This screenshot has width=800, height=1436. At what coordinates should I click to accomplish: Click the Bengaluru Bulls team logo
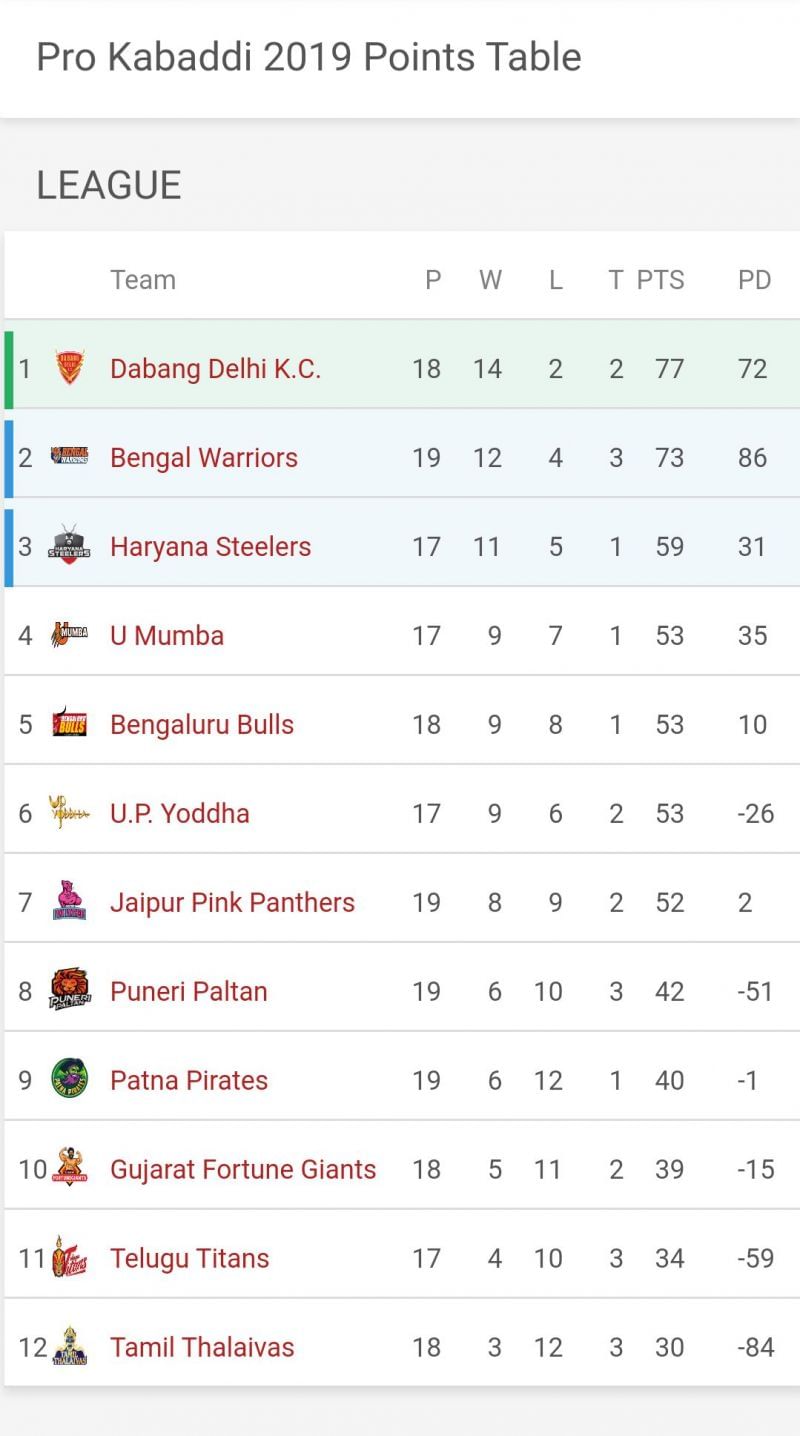(x=70, y=723)
